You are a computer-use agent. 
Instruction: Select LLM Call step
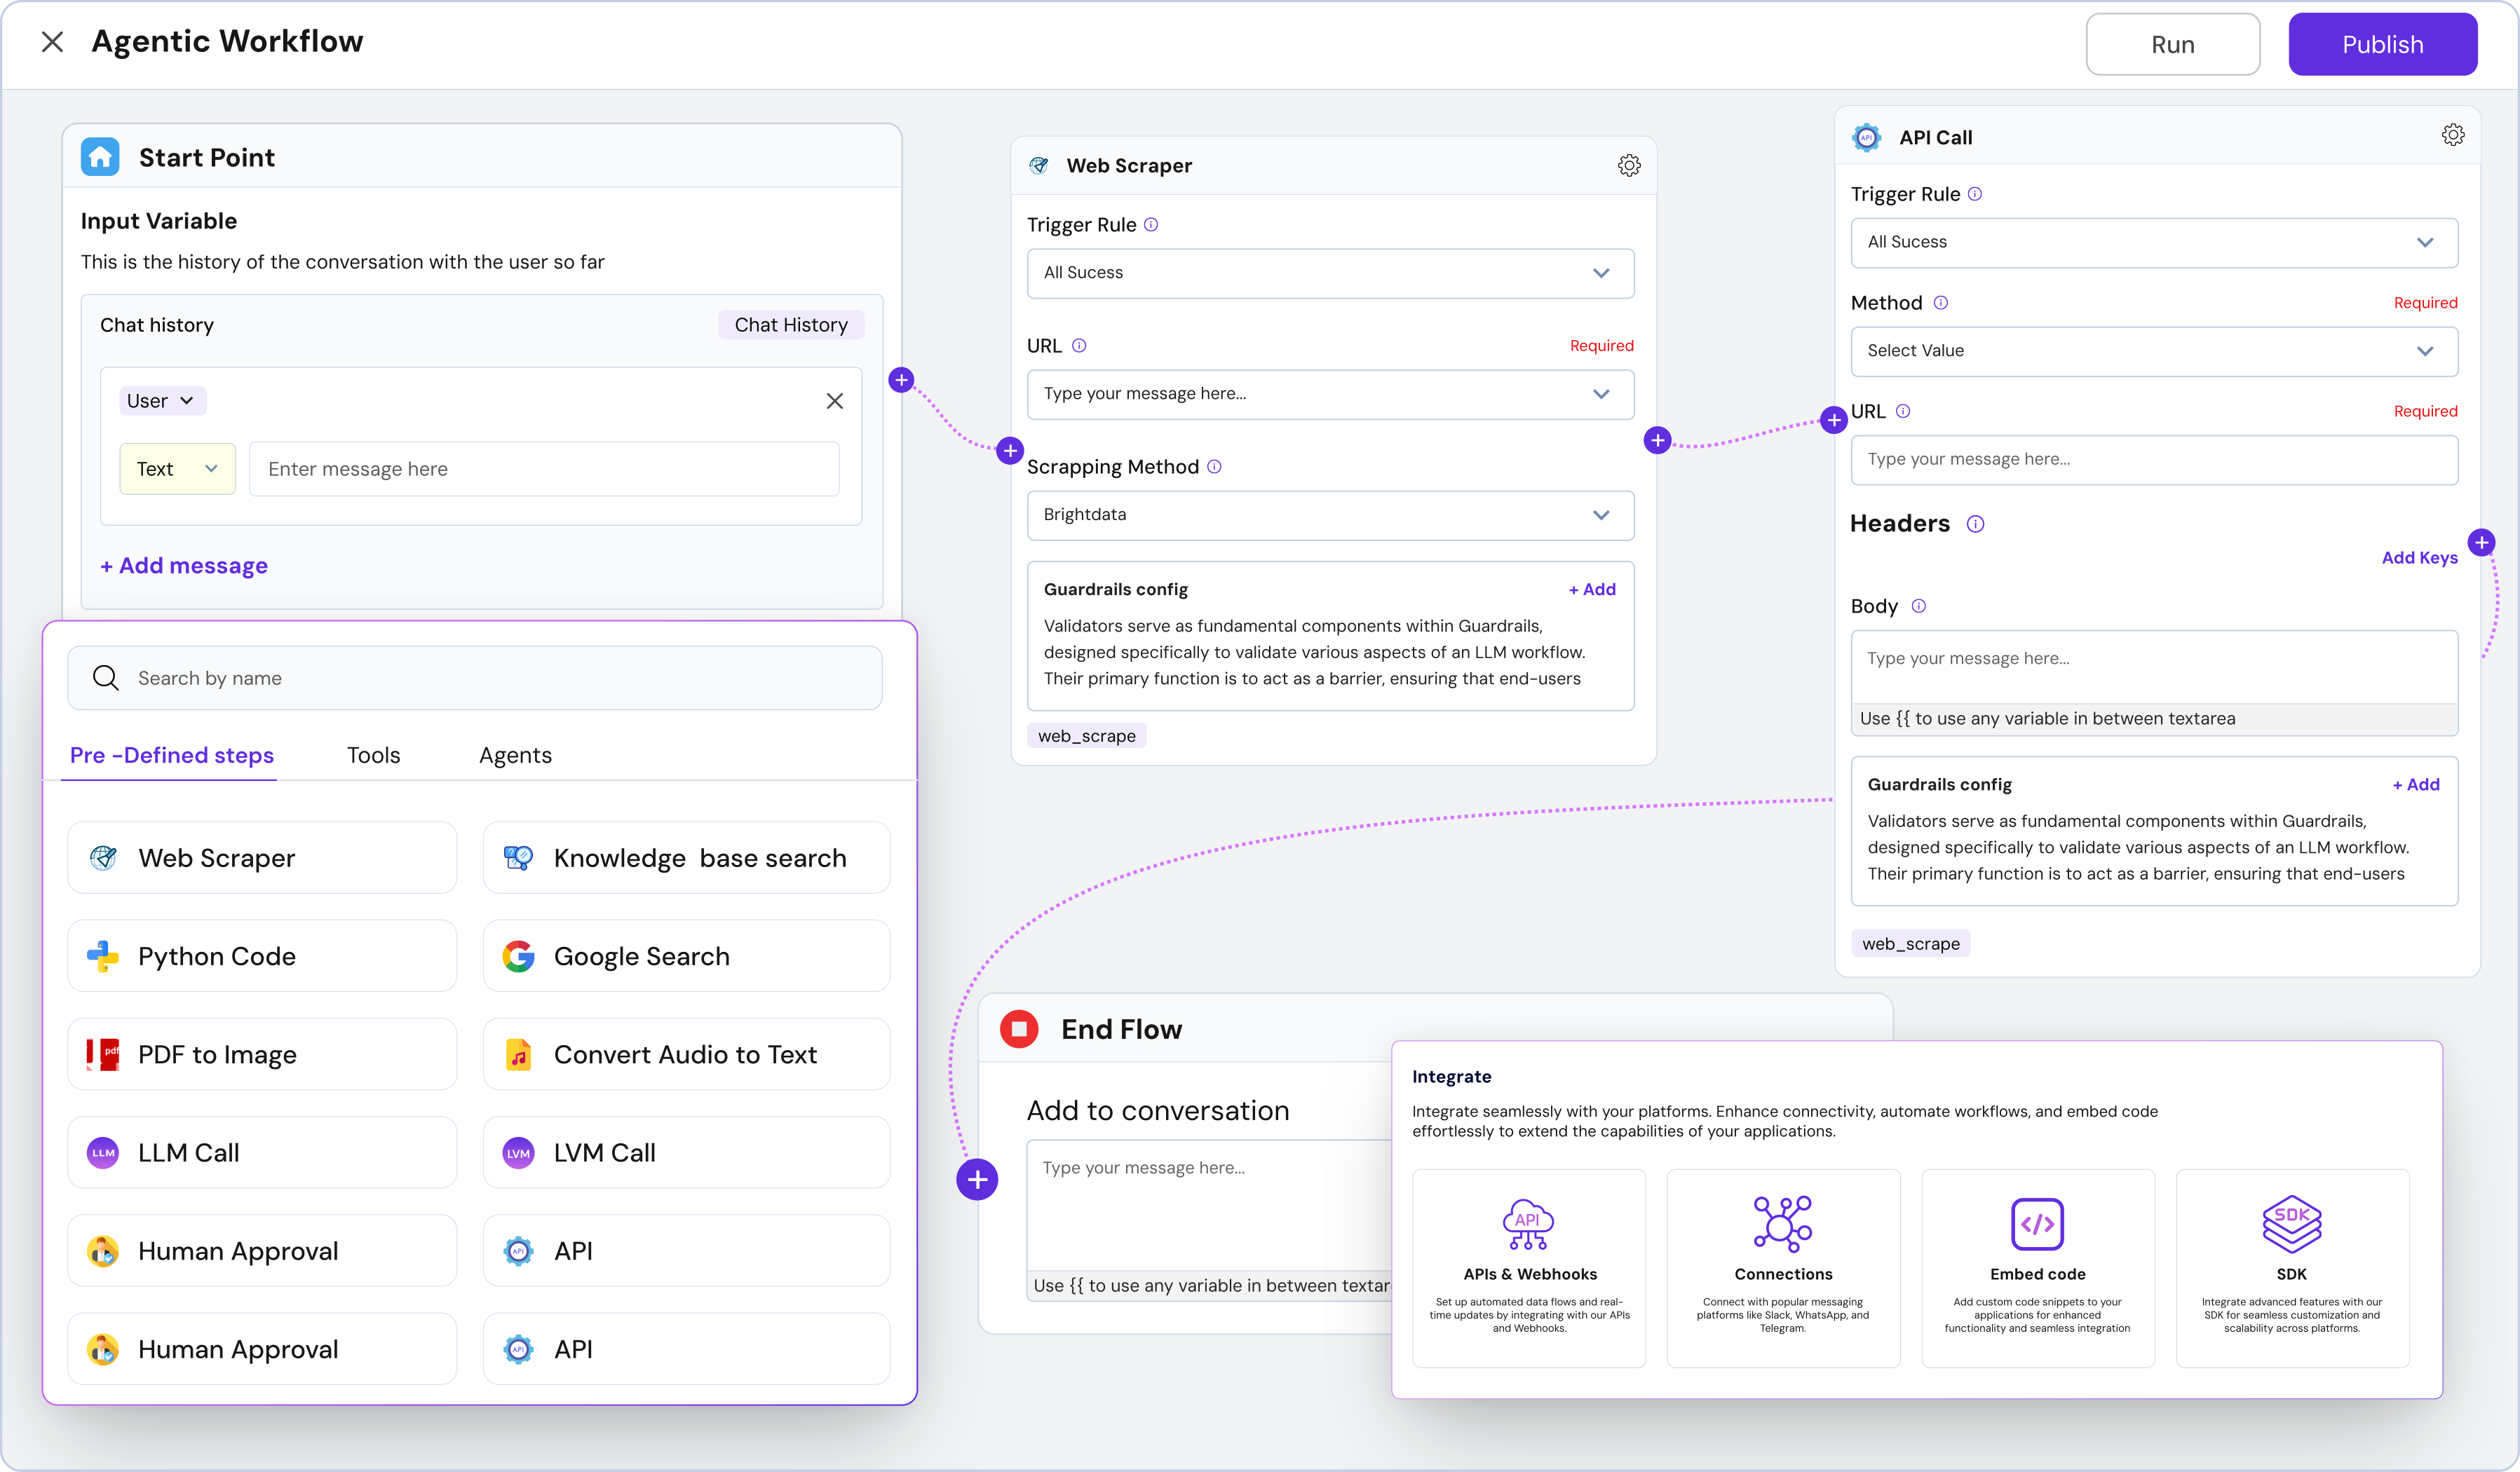[262, 1153]
